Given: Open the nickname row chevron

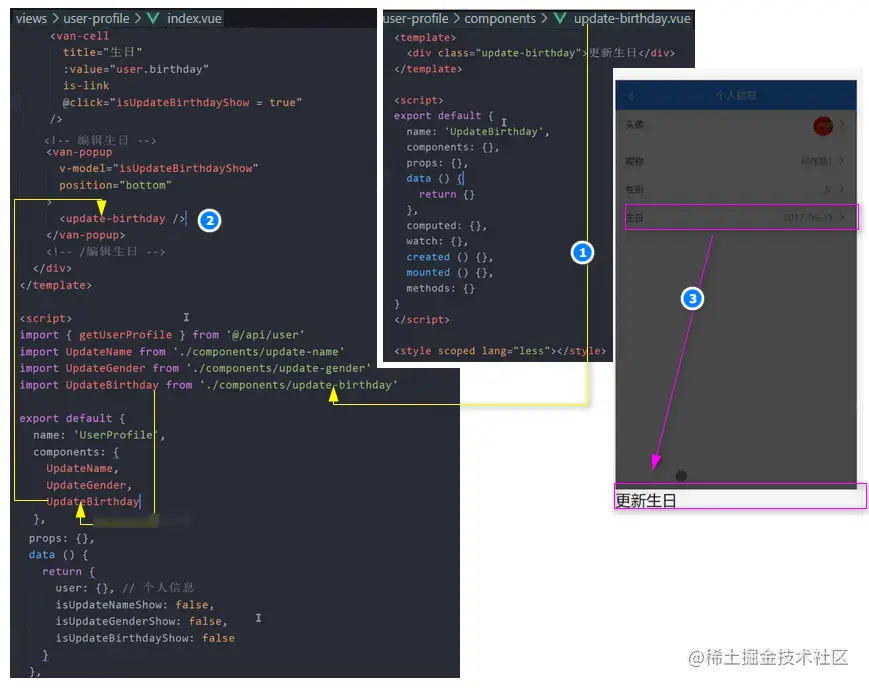Looking at the screenshot, I should coord(842,161).
